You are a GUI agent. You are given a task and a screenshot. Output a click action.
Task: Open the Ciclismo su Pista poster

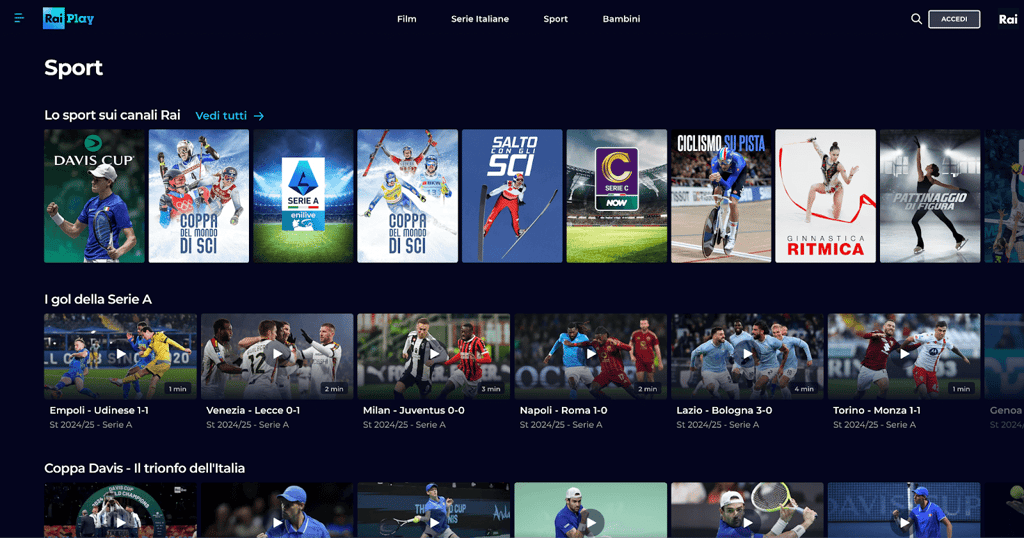click(x=721, y=196)
